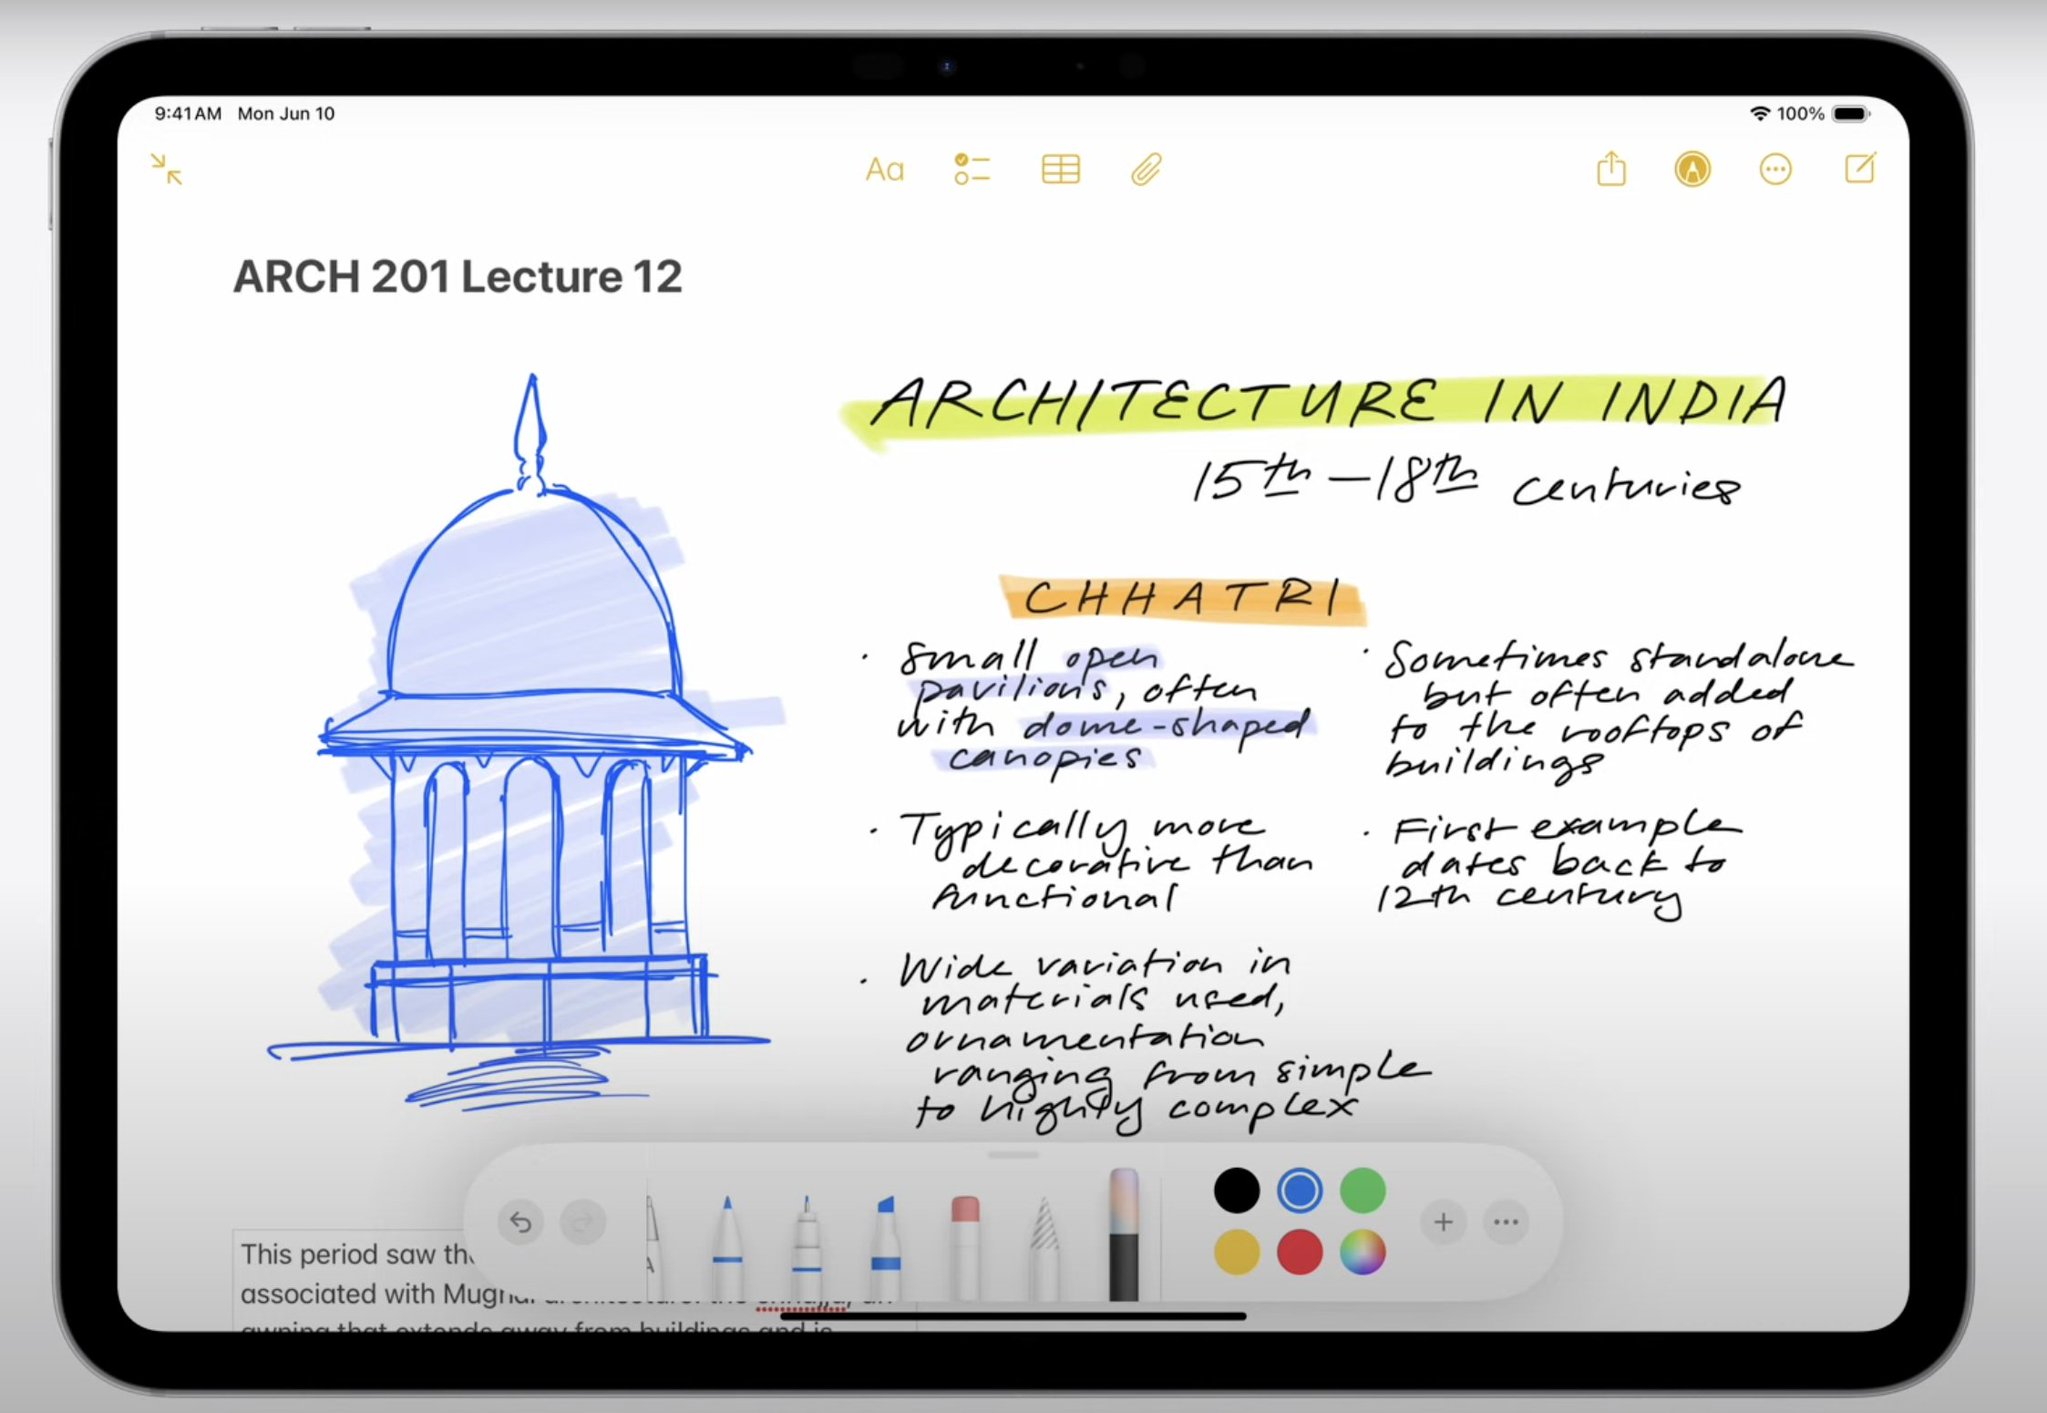The image size is (2047, 1413).
Task: Open the Aa text format options
Action: click(x=884, y=170)
